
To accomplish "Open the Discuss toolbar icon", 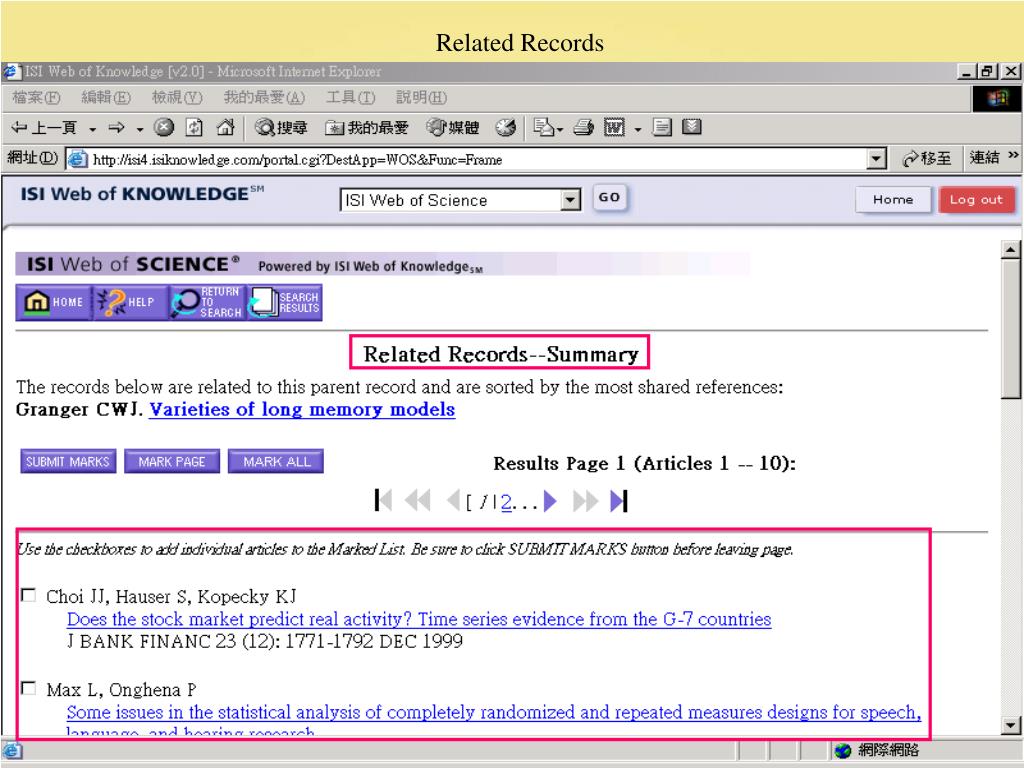I will point(662,127).
